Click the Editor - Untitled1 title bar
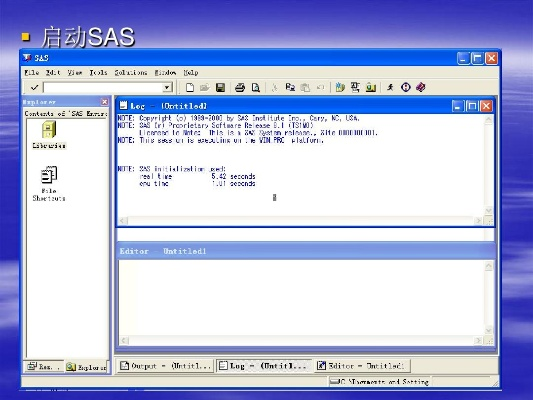533x400 pixels. [305, 251]
